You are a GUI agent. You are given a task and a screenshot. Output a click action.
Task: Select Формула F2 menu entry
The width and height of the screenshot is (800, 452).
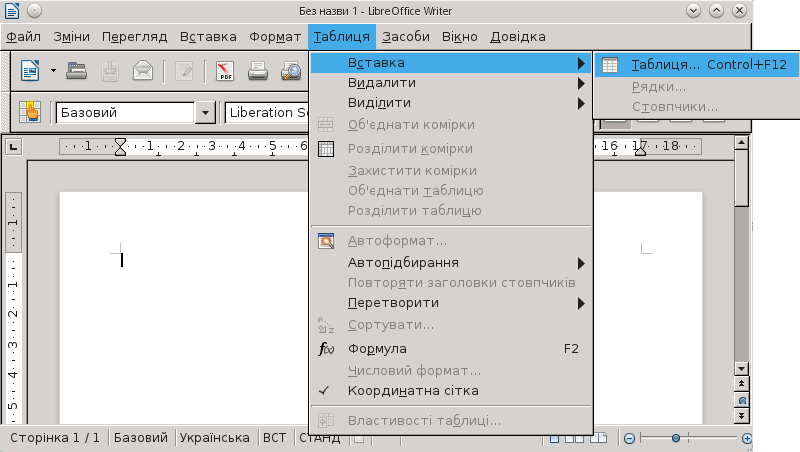pos(451,349)
